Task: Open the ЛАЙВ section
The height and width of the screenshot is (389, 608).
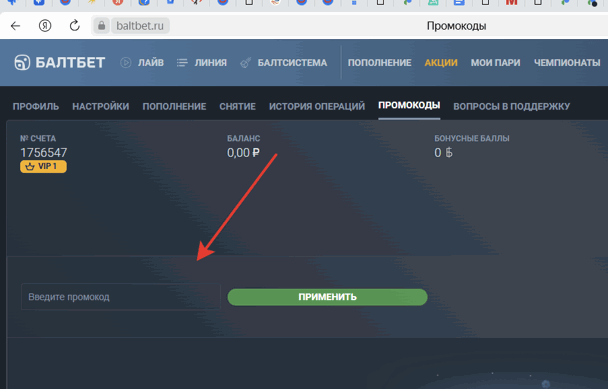Action: 151,62
